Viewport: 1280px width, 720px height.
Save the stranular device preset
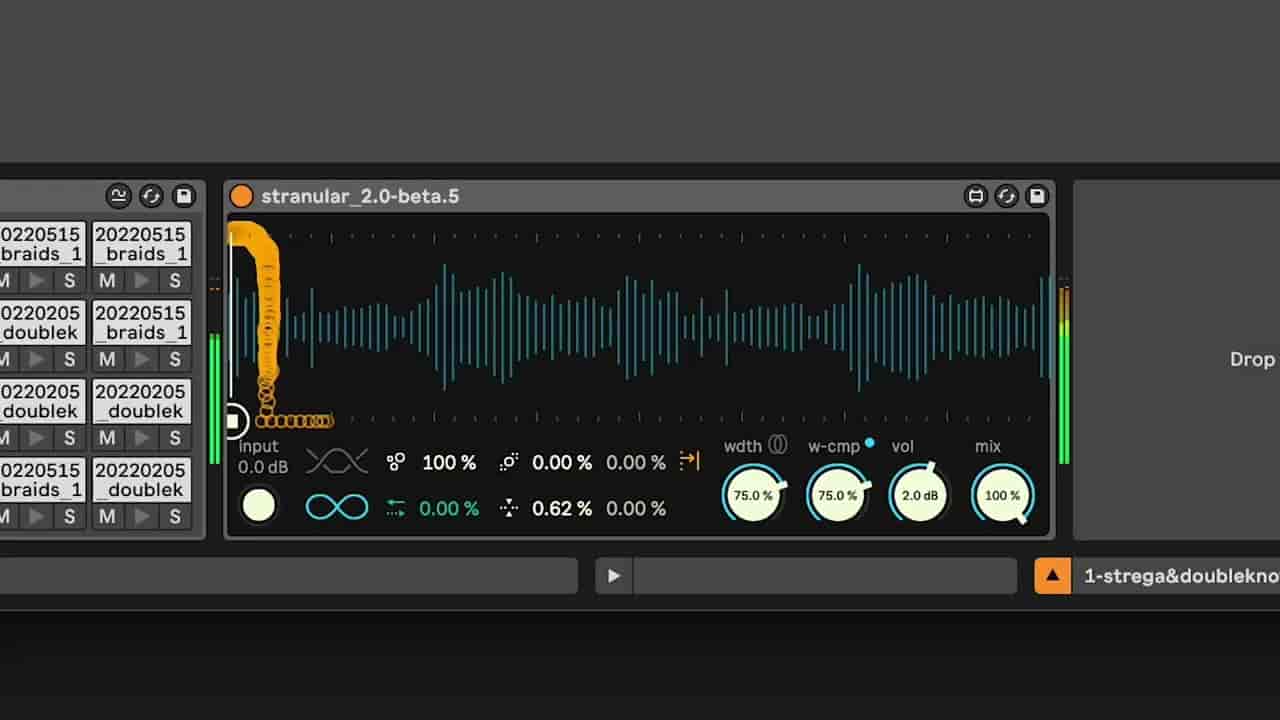point(1037,196)
